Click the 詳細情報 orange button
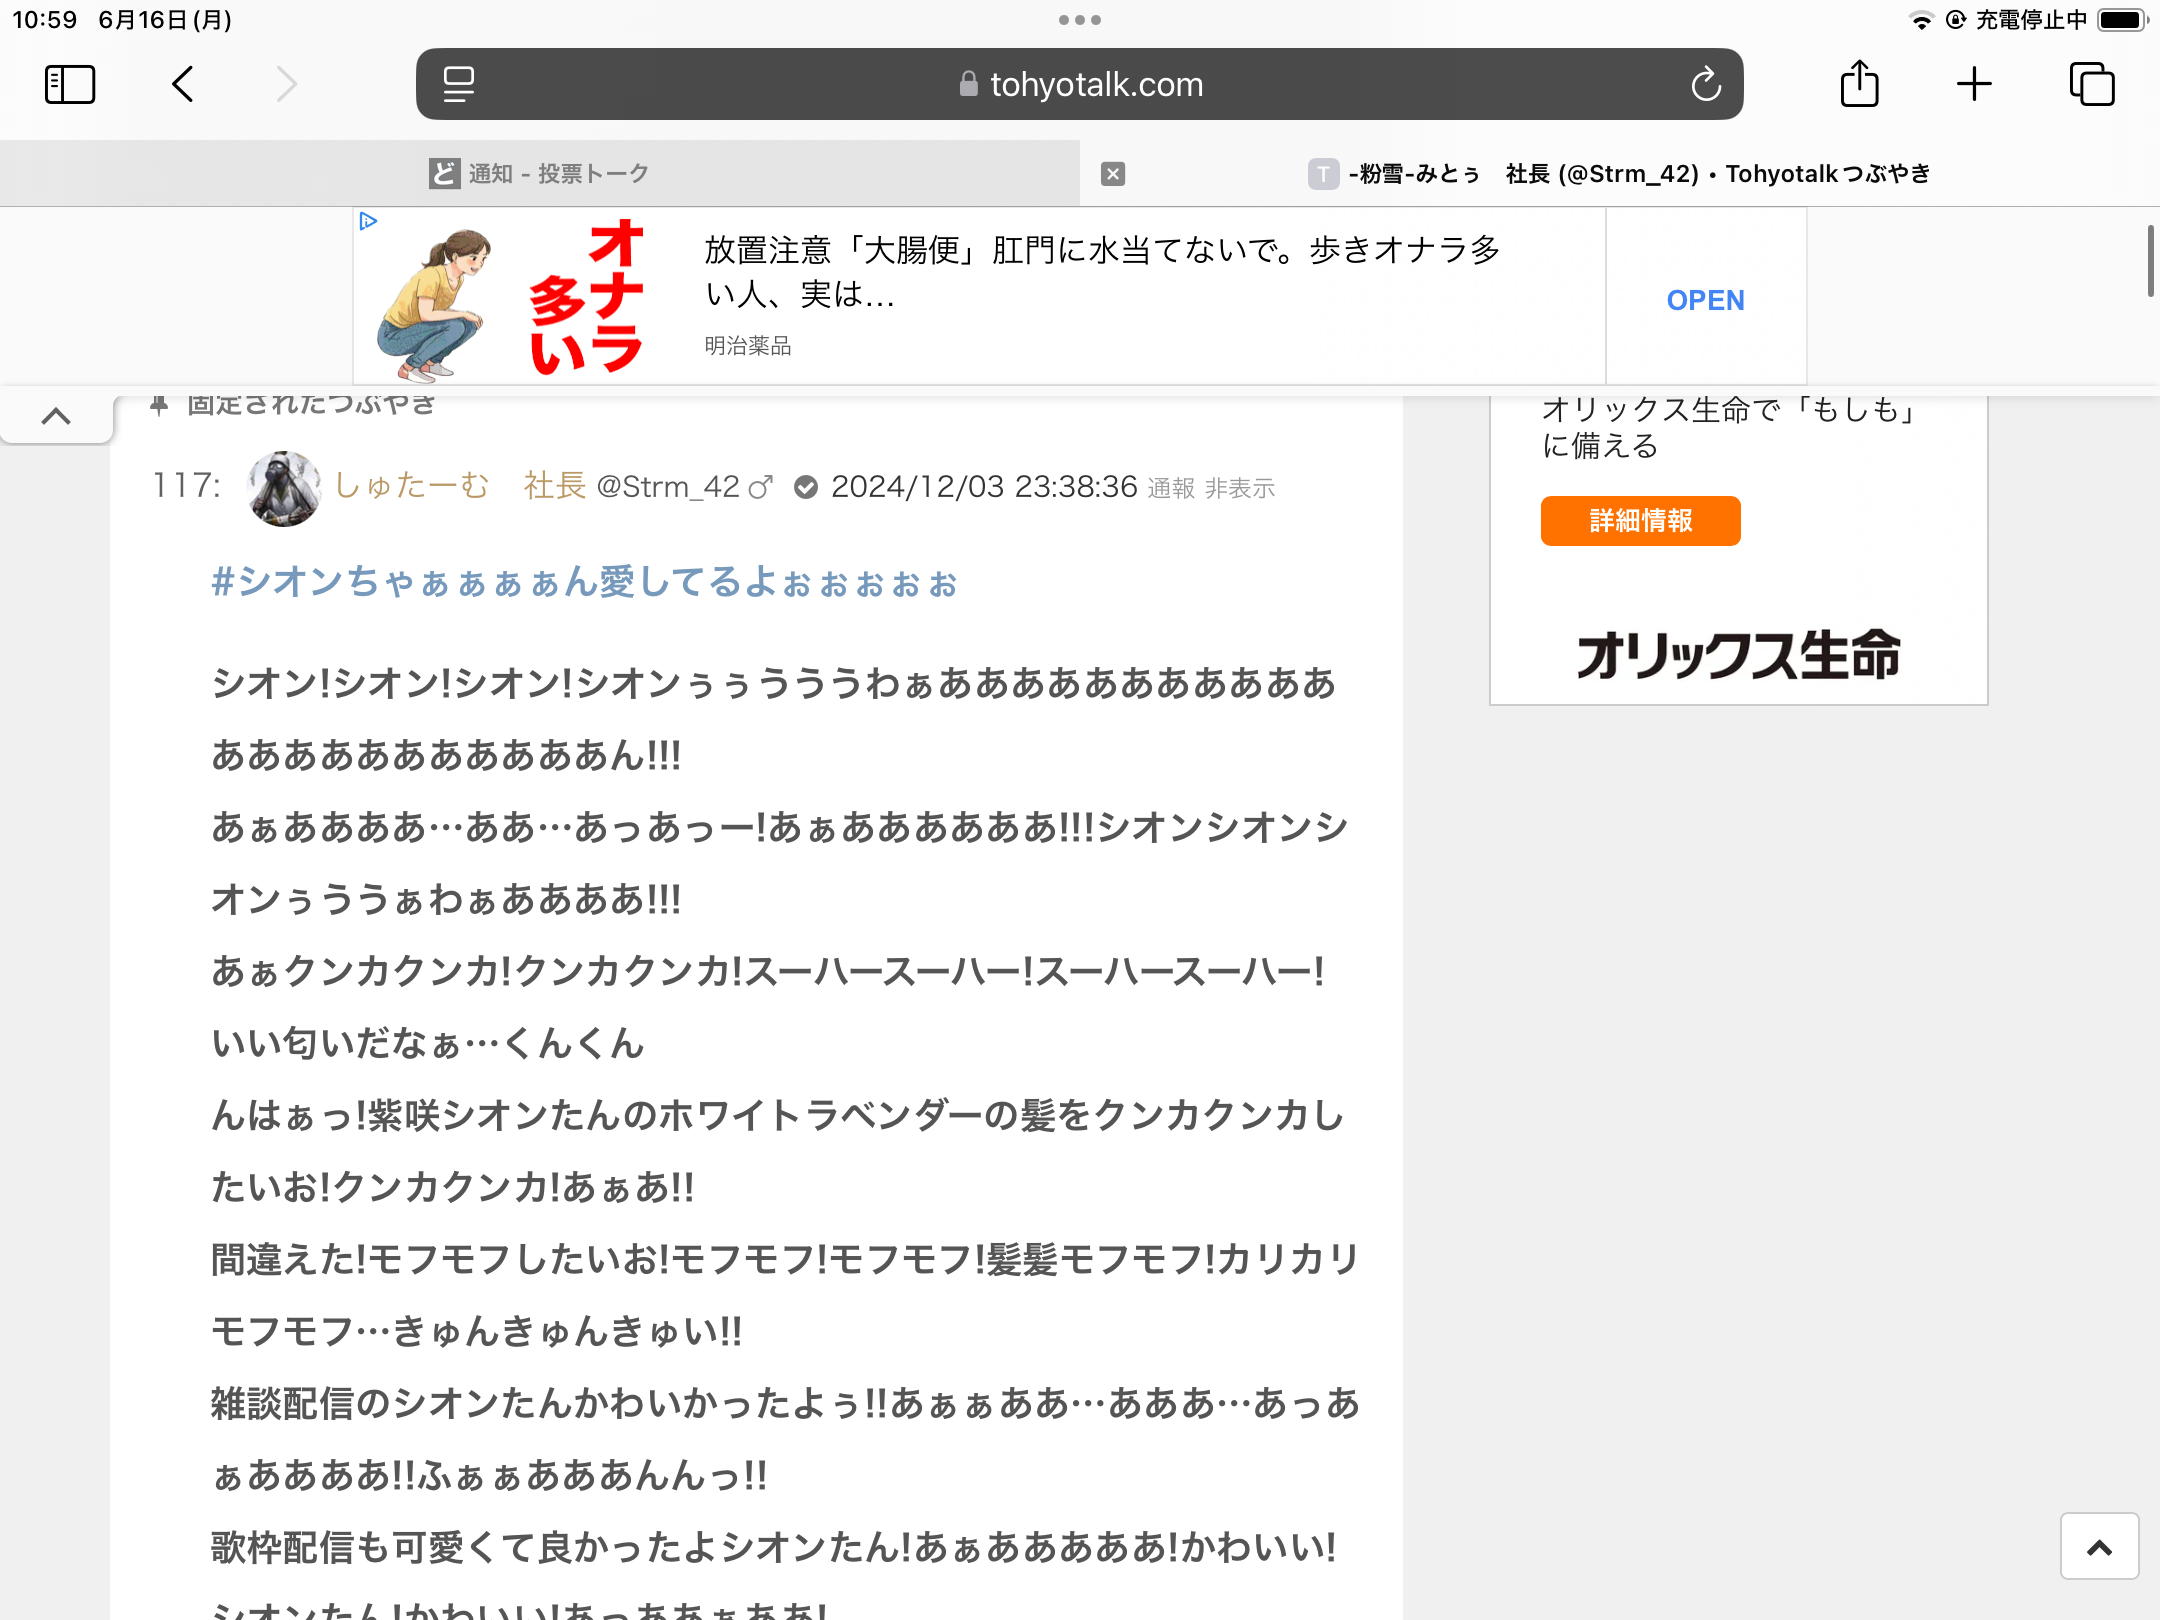2160x1620 pixels. (x=1640, y=521)
